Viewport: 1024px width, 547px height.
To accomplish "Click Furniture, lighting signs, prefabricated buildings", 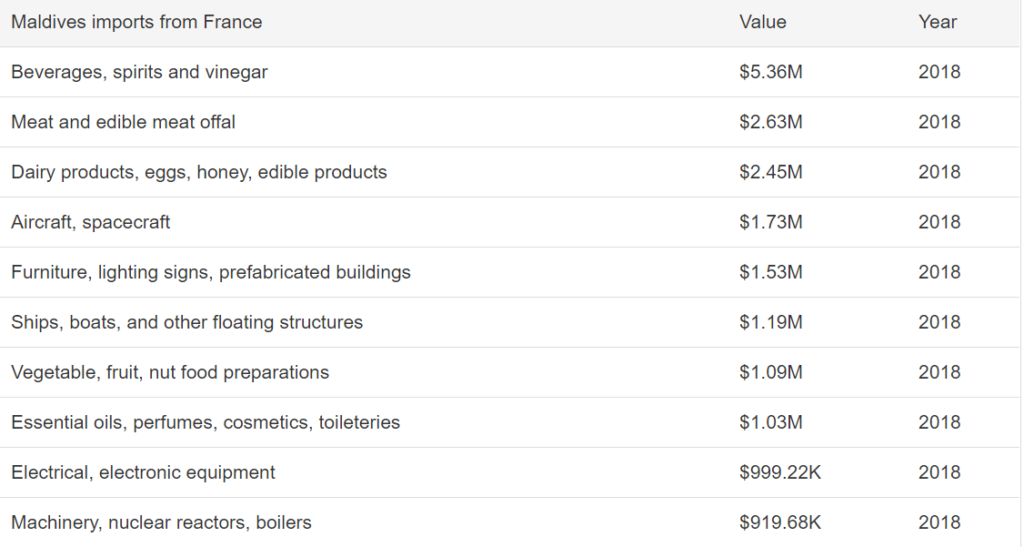I will pyautogui.click(x=210, y=272).
